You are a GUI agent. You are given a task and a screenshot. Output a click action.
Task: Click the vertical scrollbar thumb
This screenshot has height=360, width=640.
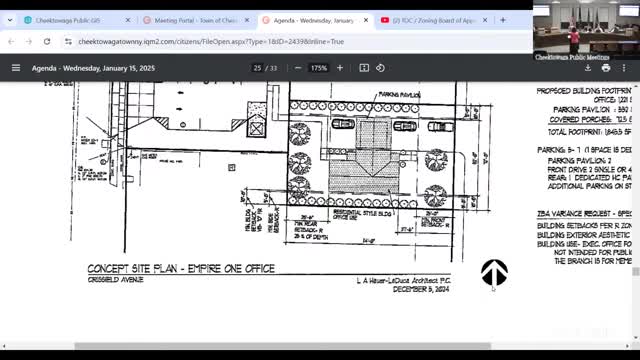pyautogui.click(x=636, y=272)
